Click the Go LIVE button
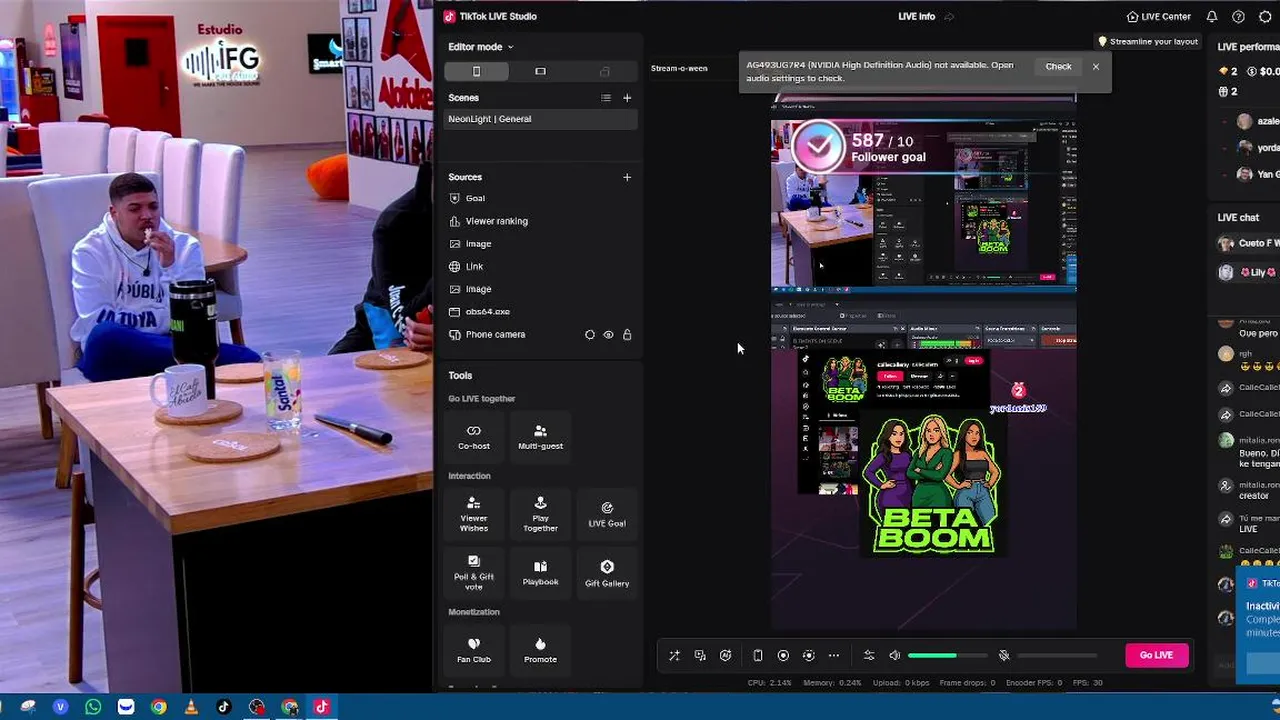 [1156, 655]
